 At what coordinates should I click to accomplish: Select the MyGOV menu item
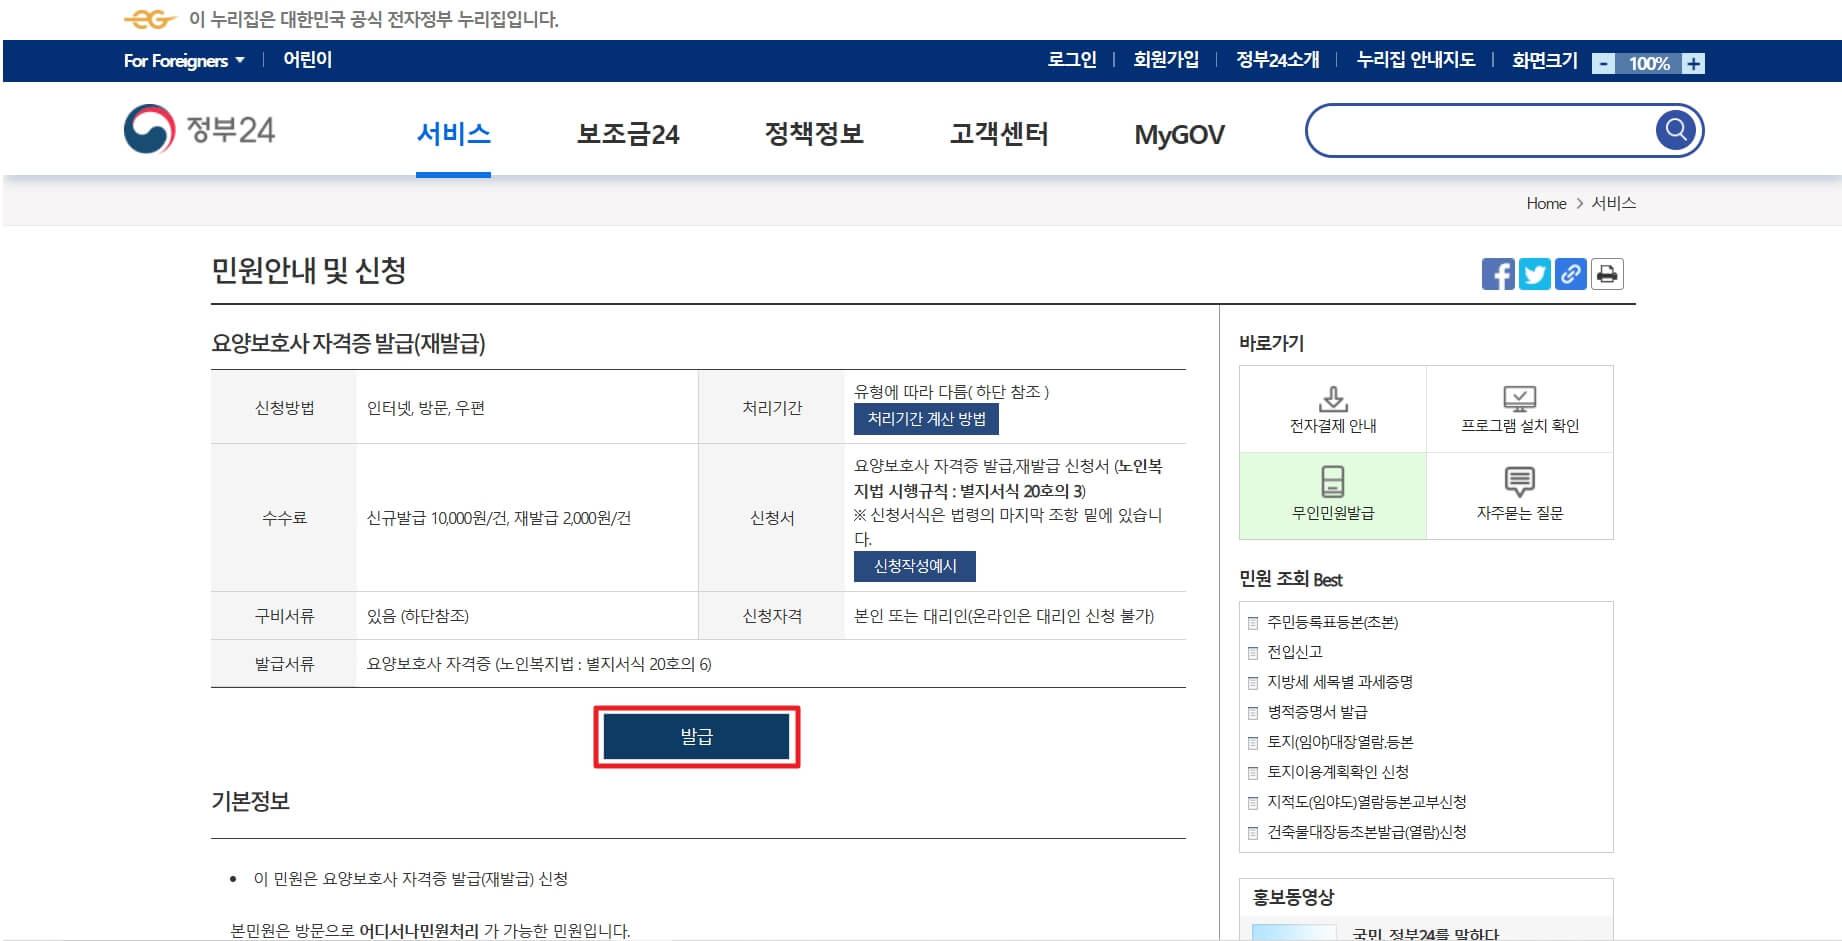(x=1180, y=134)
